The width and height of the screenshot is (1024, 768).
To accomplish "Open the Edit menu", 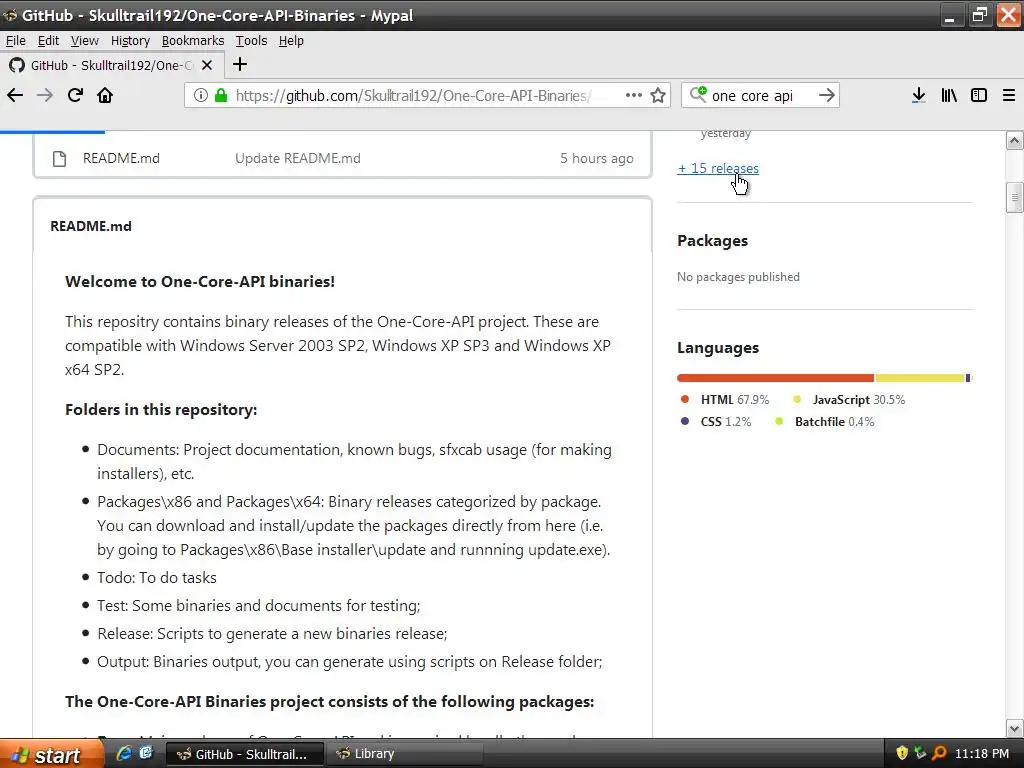I will tap(48, 40).
